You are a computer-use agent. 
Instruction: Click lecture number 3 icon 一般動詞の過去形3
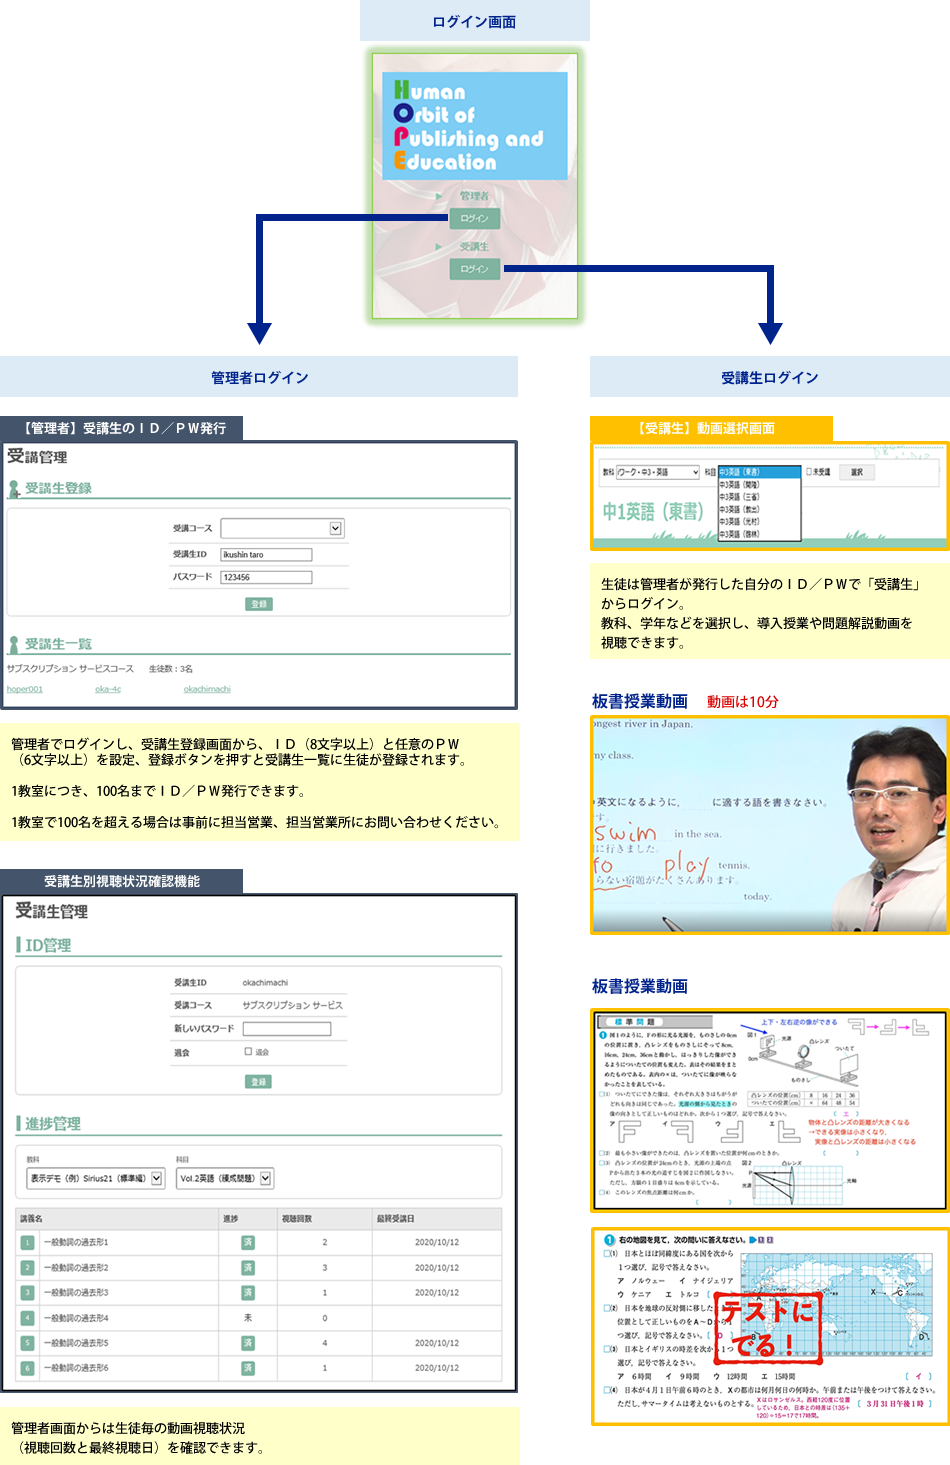point(28,1293)
